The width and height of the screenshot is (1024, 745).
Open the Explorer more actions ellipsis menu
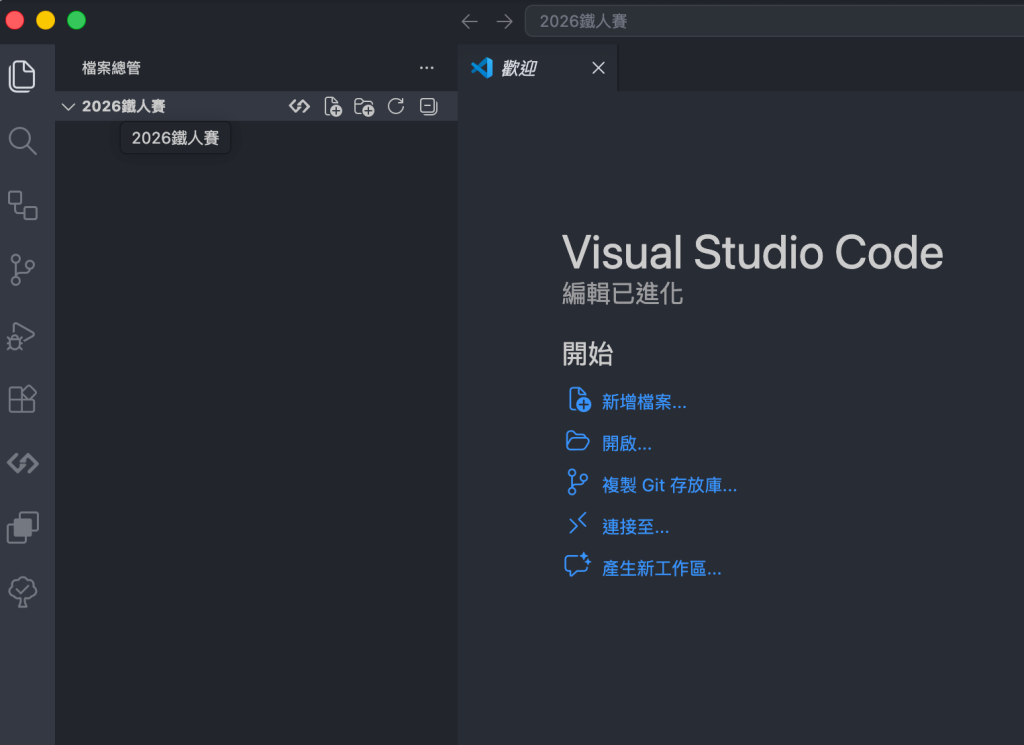(x=426, y=68)
